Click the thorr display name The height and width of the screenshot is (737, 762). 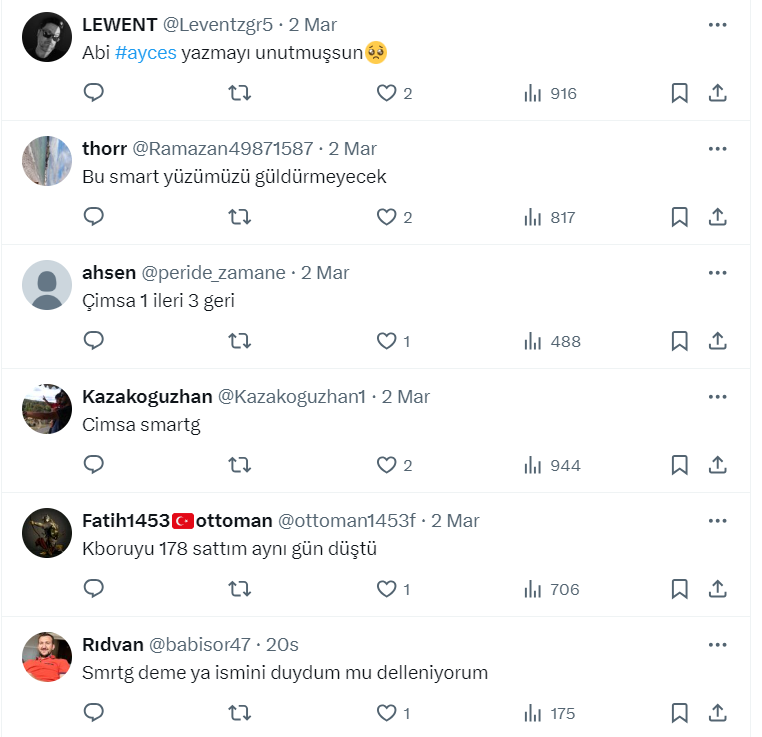(104, 149)
